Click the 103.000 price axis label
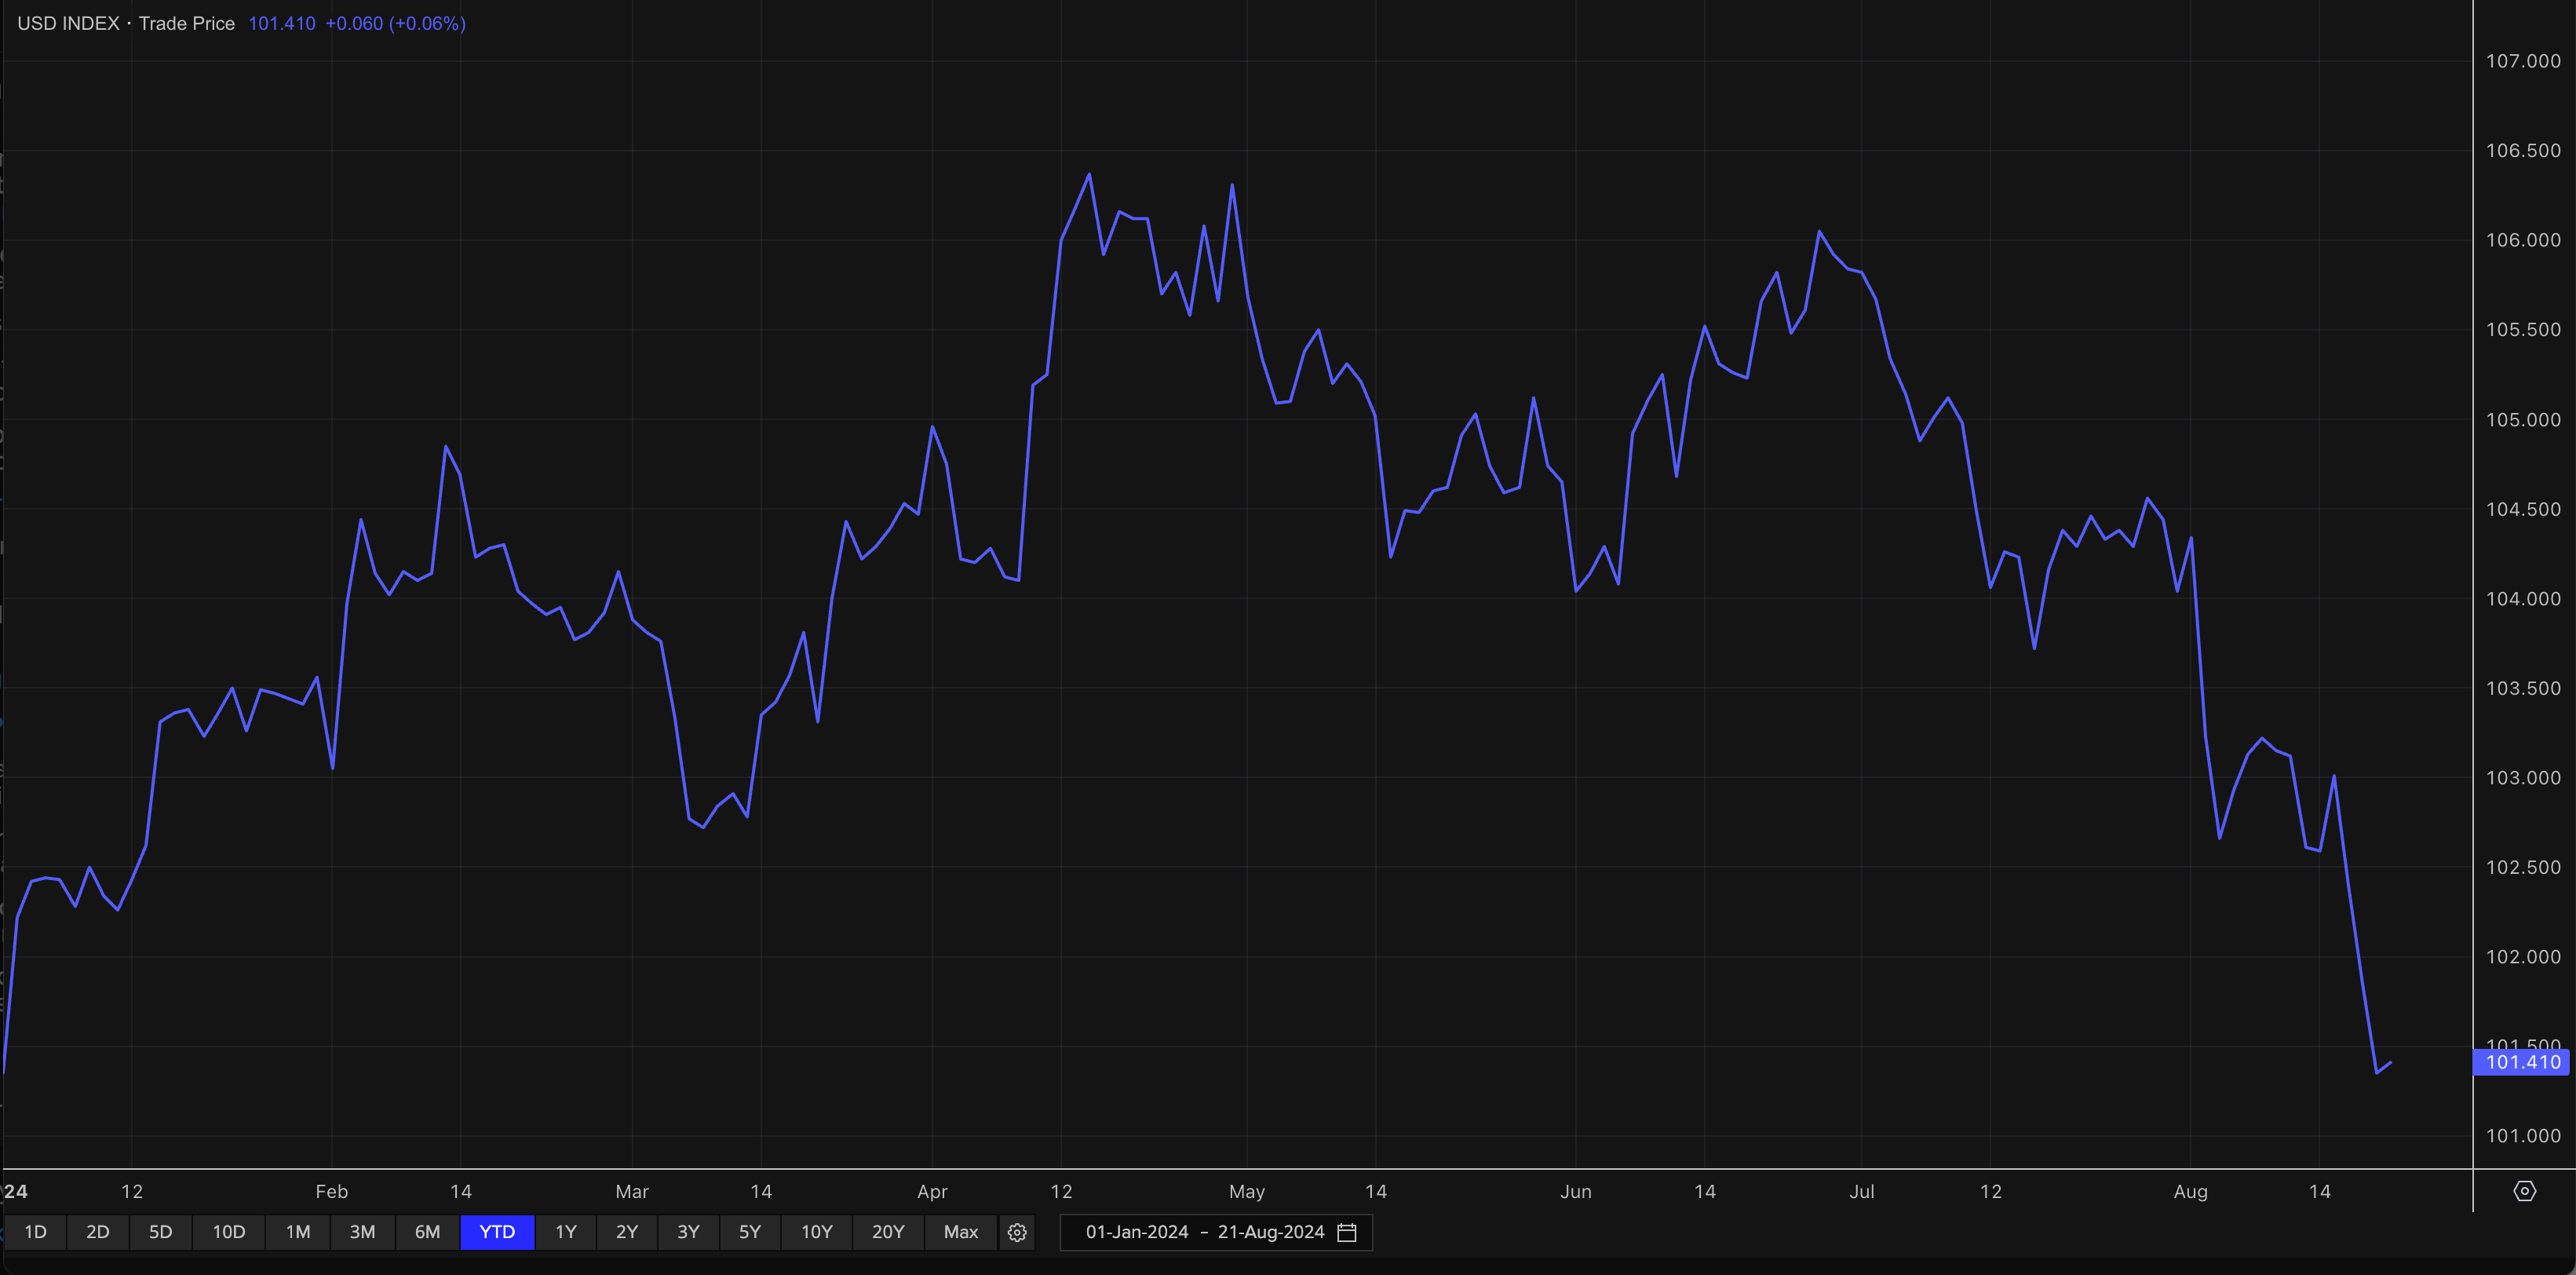Viewport: 2576px width, 1275px height. (2523, 778)
